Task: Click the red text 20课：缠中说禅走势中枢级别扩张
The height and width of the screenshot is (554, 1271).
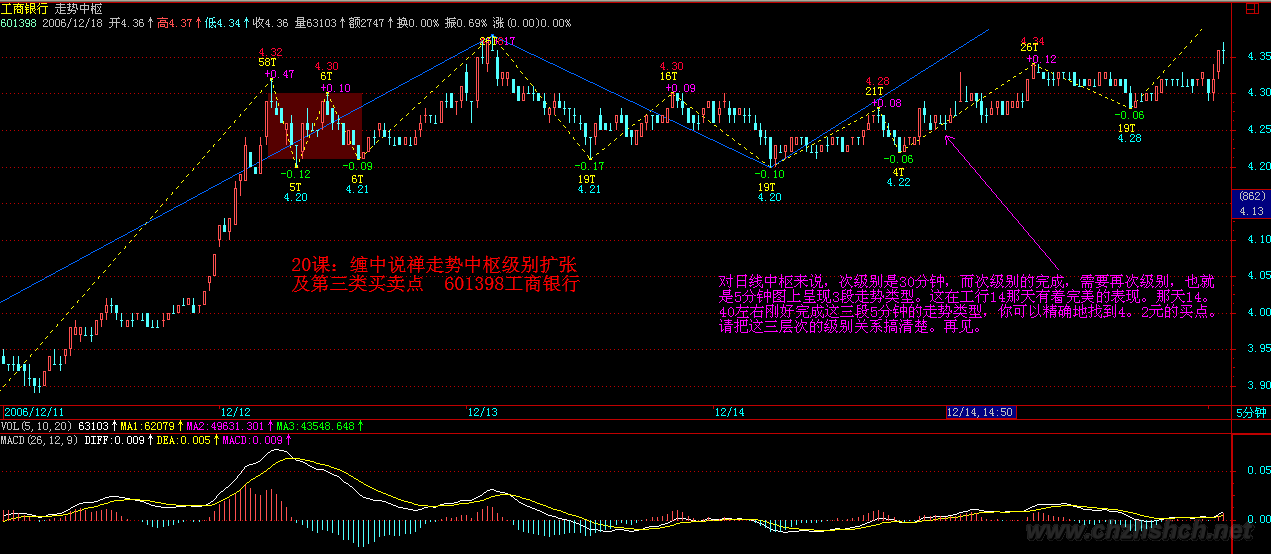Action: [434, 265]
